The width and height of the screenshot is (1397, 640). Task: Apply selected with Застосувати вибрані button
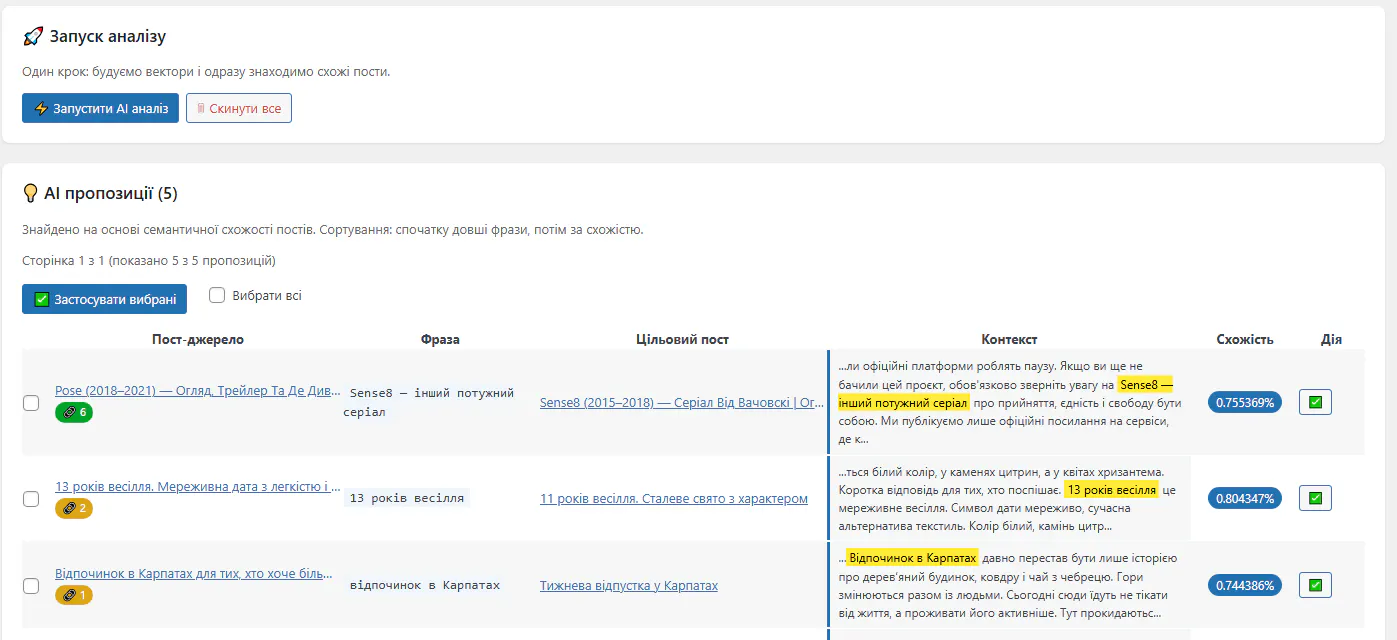104,299
